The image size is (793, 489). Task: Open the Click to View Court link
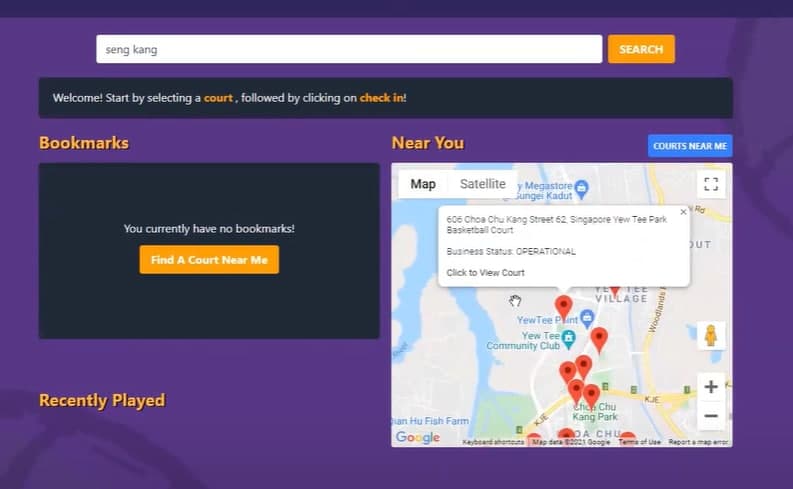coord(485,272)
